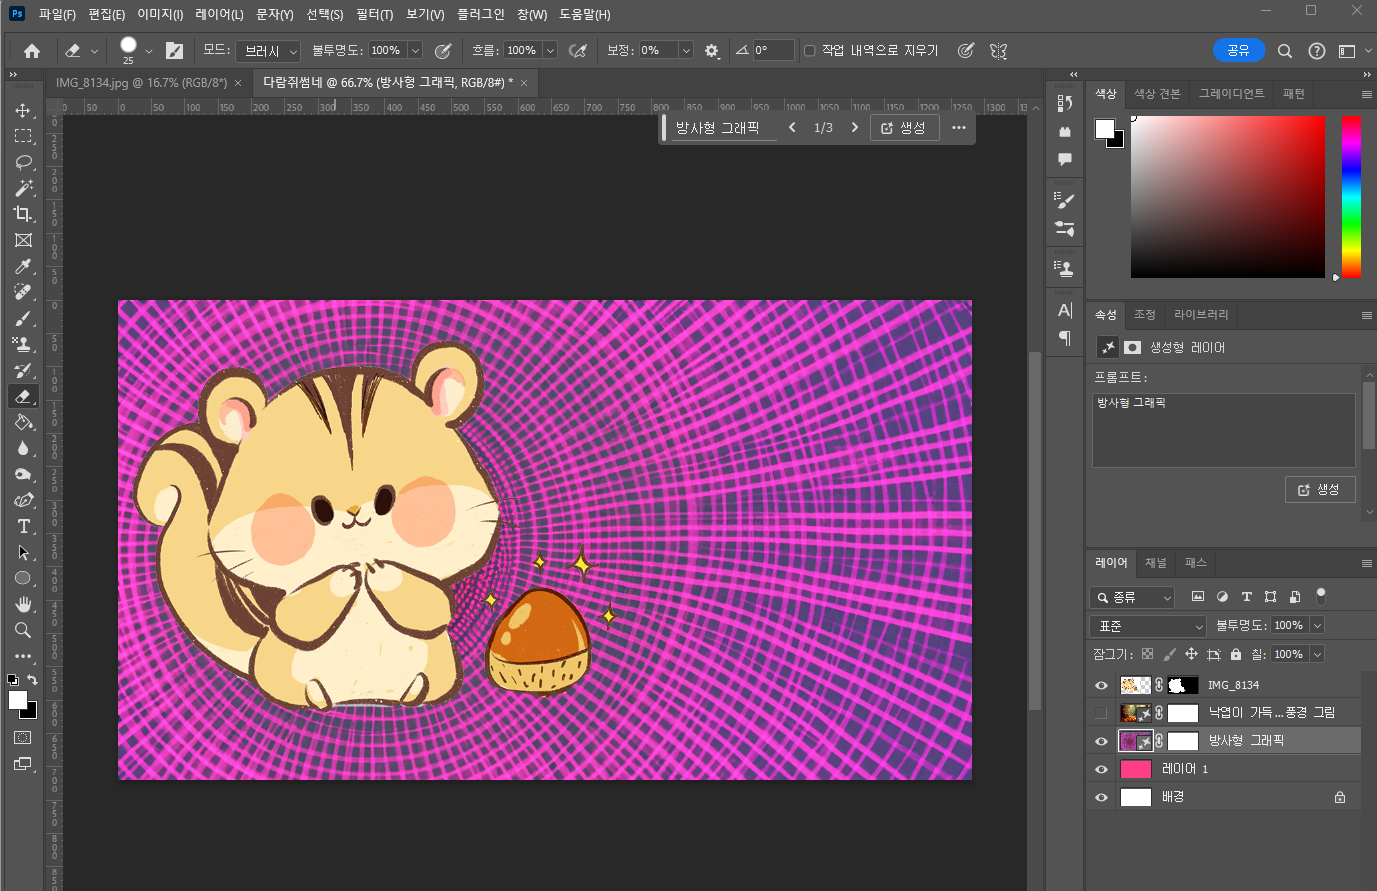
Task: Select the Blur tool
Action: (x=23, y=448)
